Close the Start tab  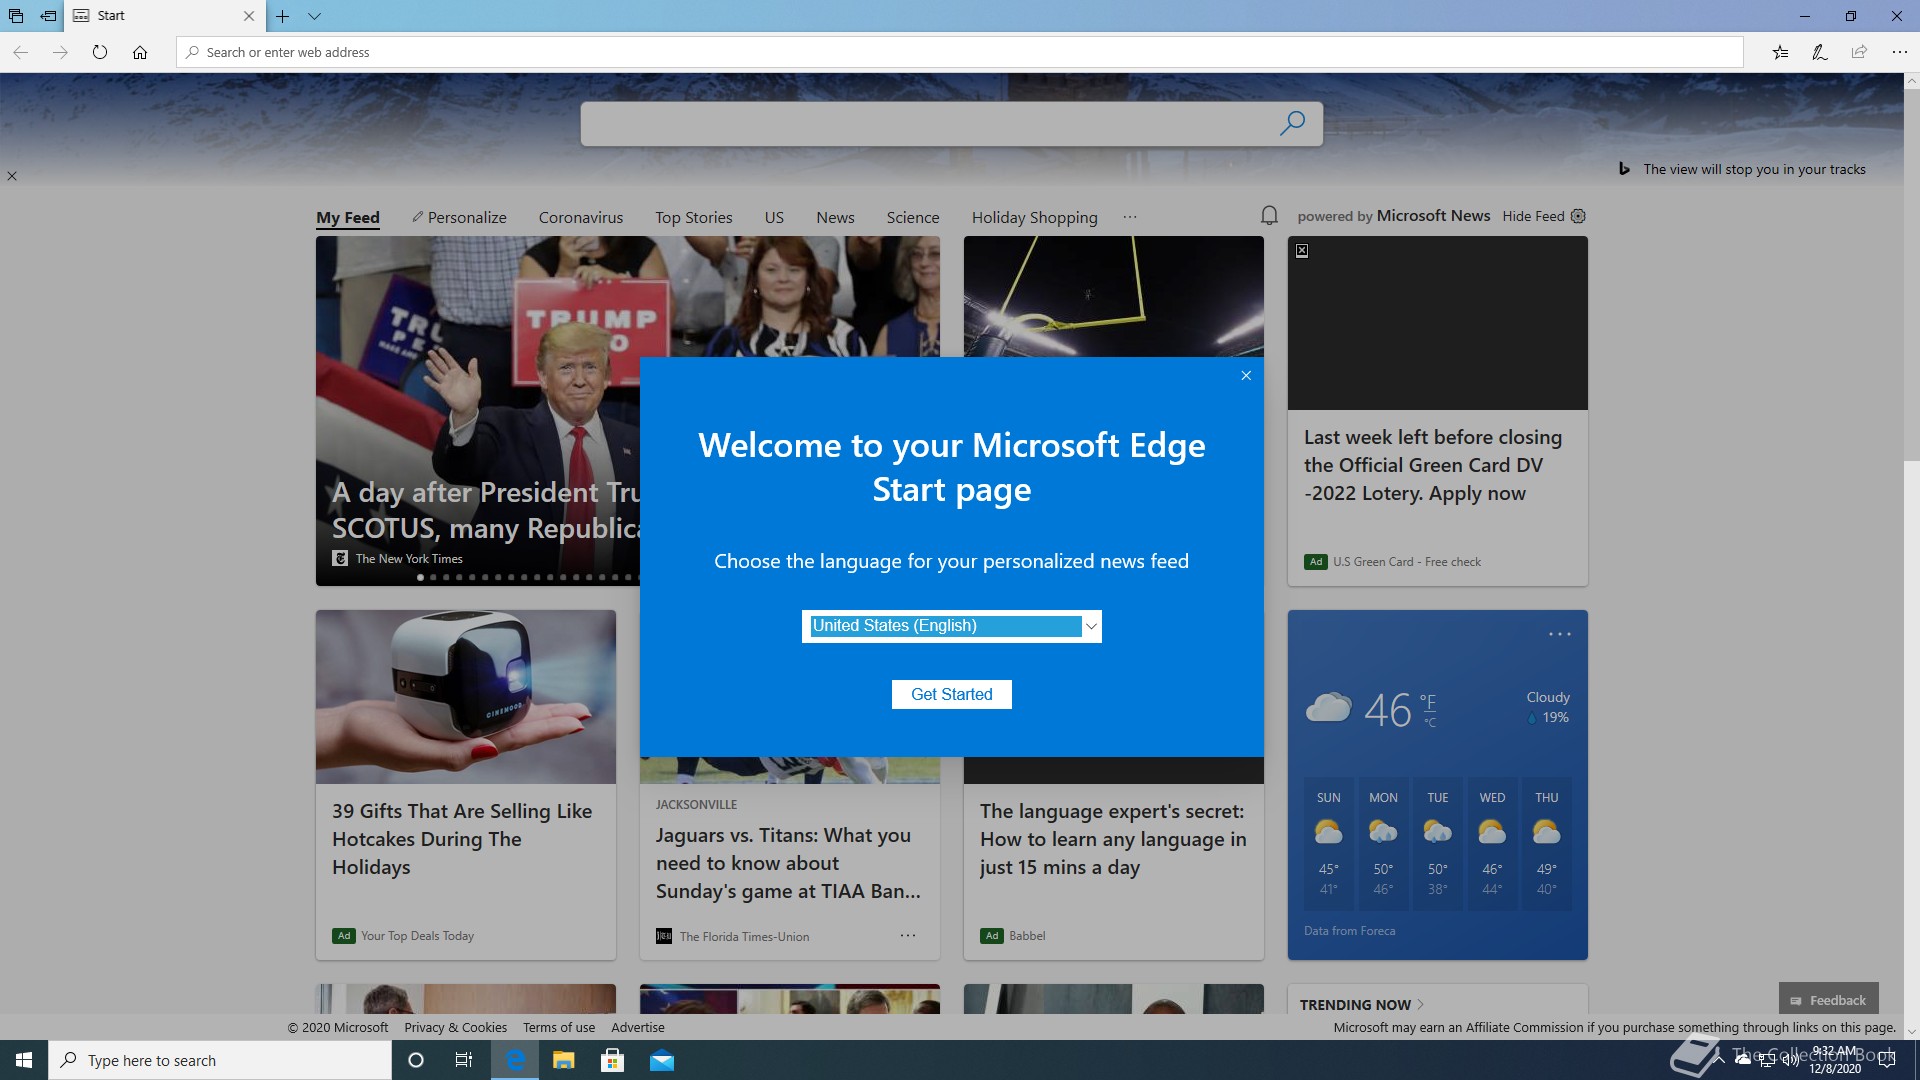[x=249, y=16]
